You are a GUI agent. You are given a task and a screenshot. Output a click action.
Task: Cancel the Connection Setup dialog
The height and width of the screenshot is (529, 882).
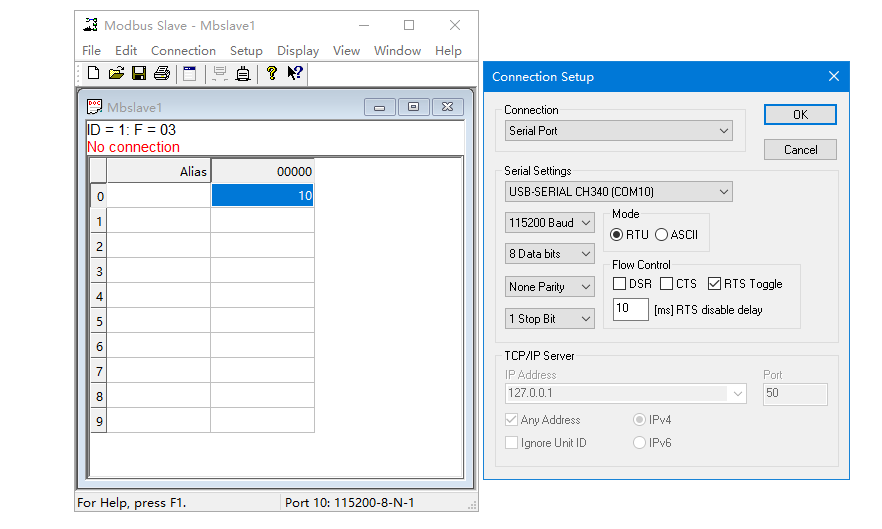[800, 149]
